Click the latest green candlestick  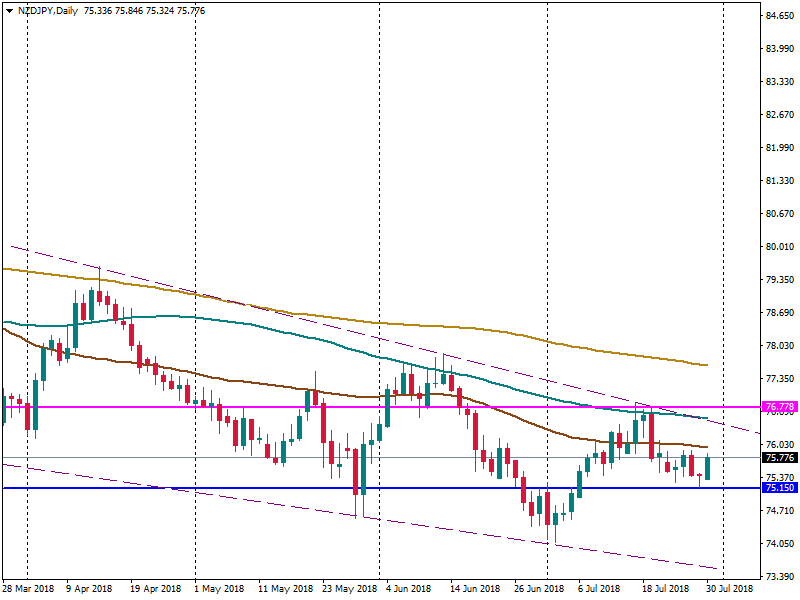coord(708,467)
